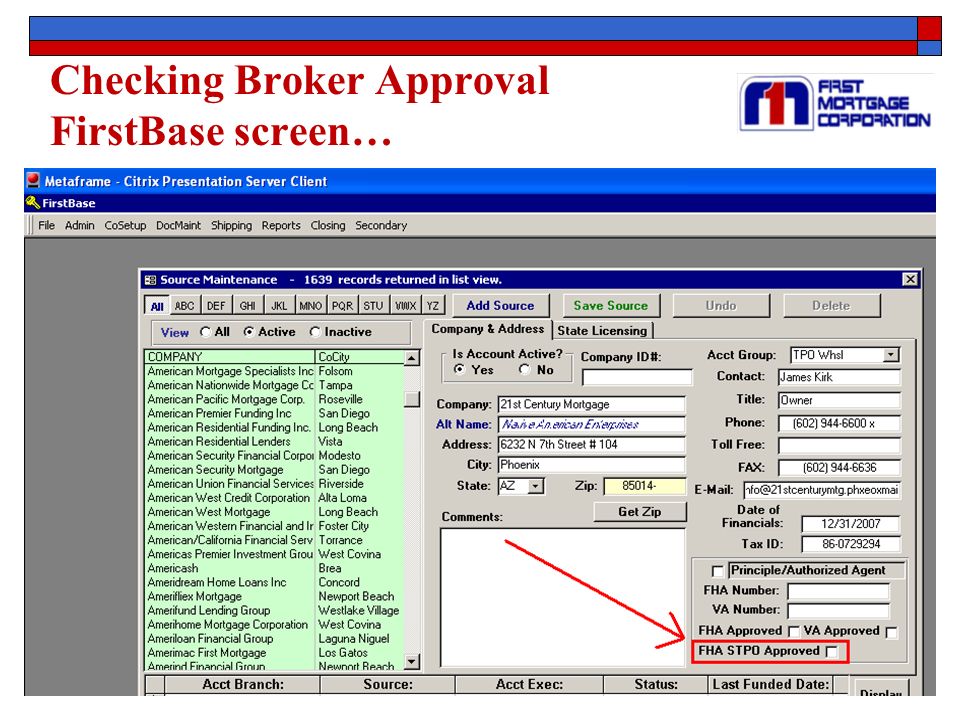Filter companies by VWX

point(405,306)
